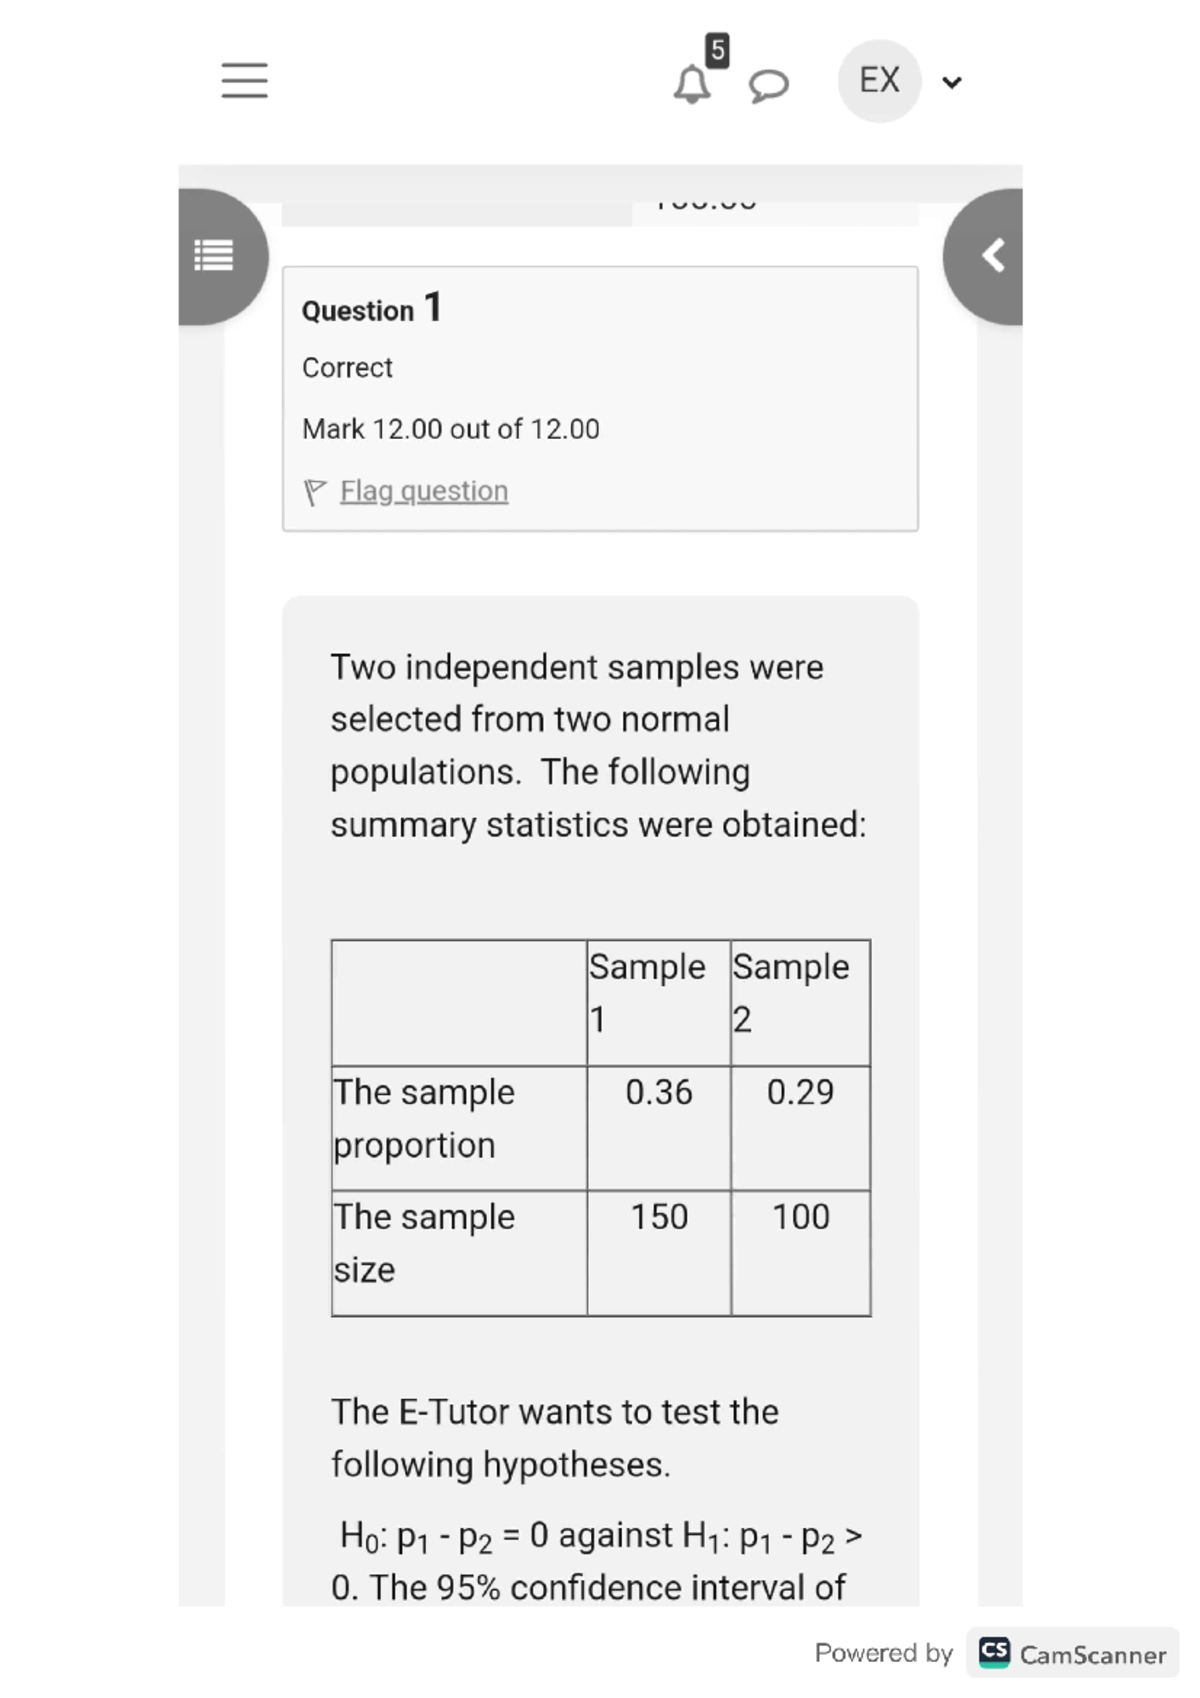Select the summary statistics table
Screen dimensions: 1200x1698
pos(600,1128)
